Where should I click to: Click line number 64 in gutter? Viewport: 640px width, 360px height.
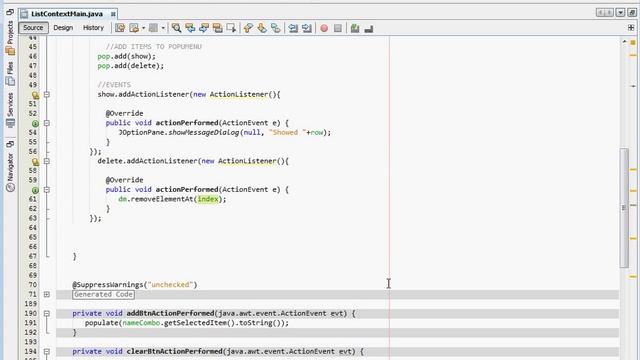pyautogui.click(x=33, y=227)
